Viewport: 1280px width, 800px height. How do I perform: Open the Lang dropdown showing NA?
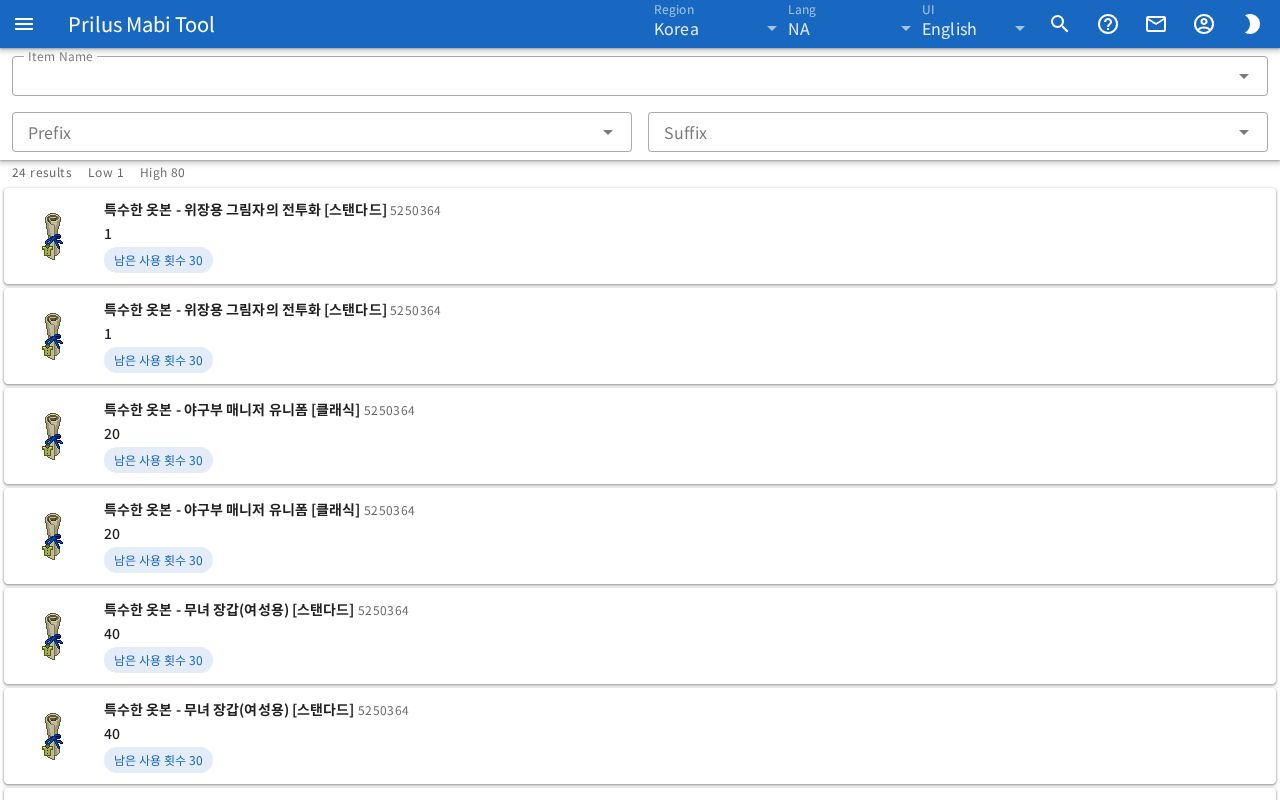850,24
